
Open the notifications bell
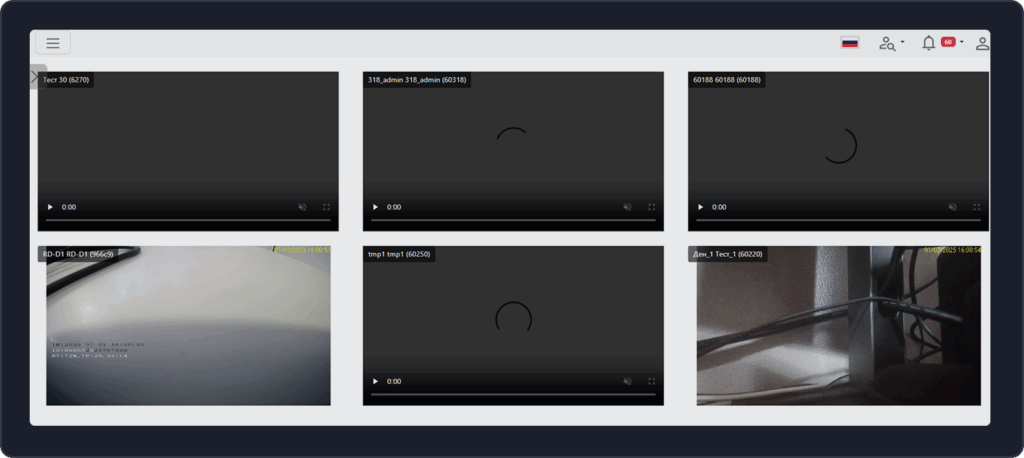tap(928, 43)
